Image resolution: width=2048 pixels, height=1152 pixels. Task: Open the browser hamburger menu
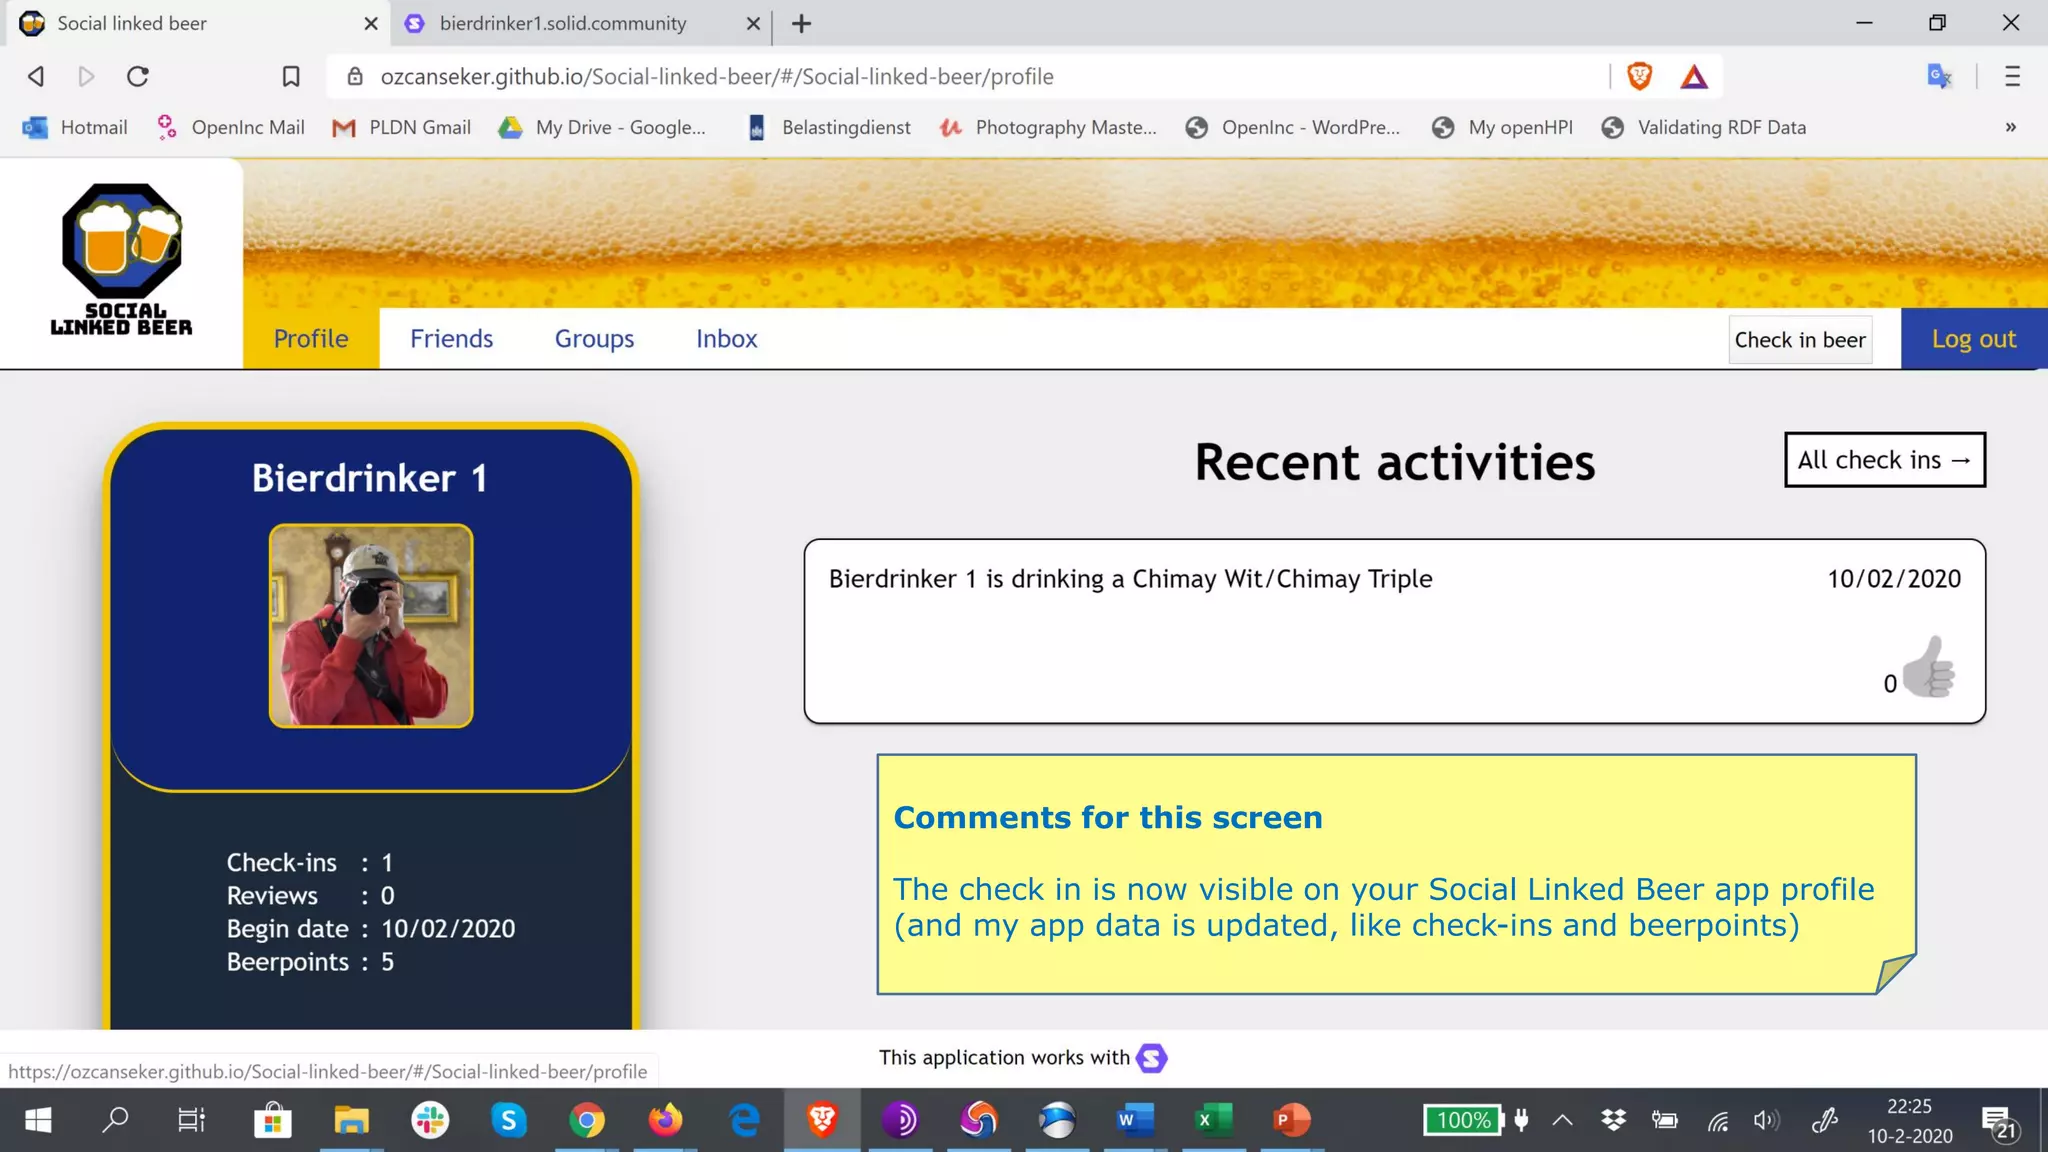tap(2012, 76)
